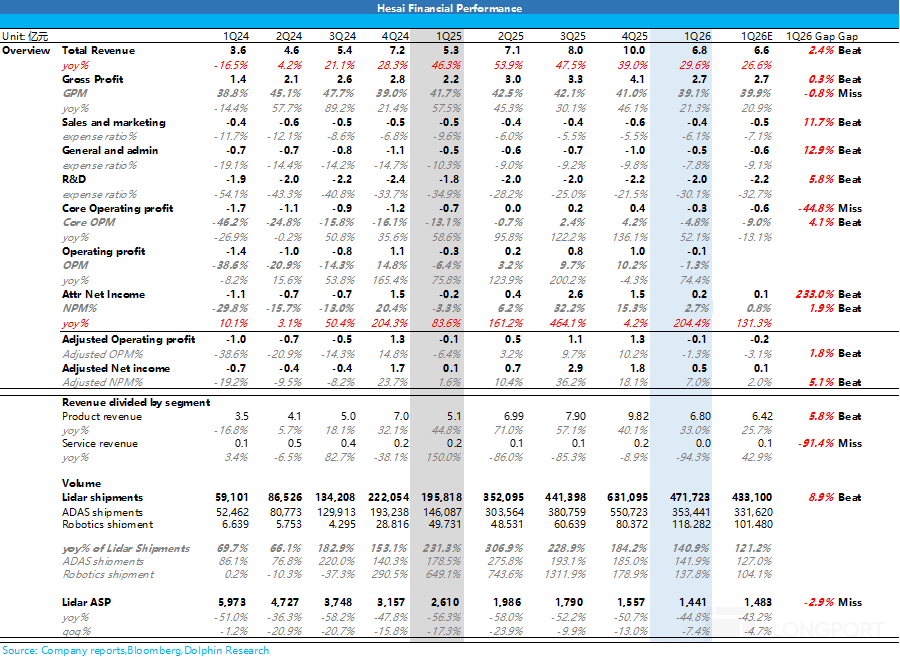
Task: Select the 'yoy% of Lidar Shipments' row label
Action: pyautogui.click(x=126, y=549)
